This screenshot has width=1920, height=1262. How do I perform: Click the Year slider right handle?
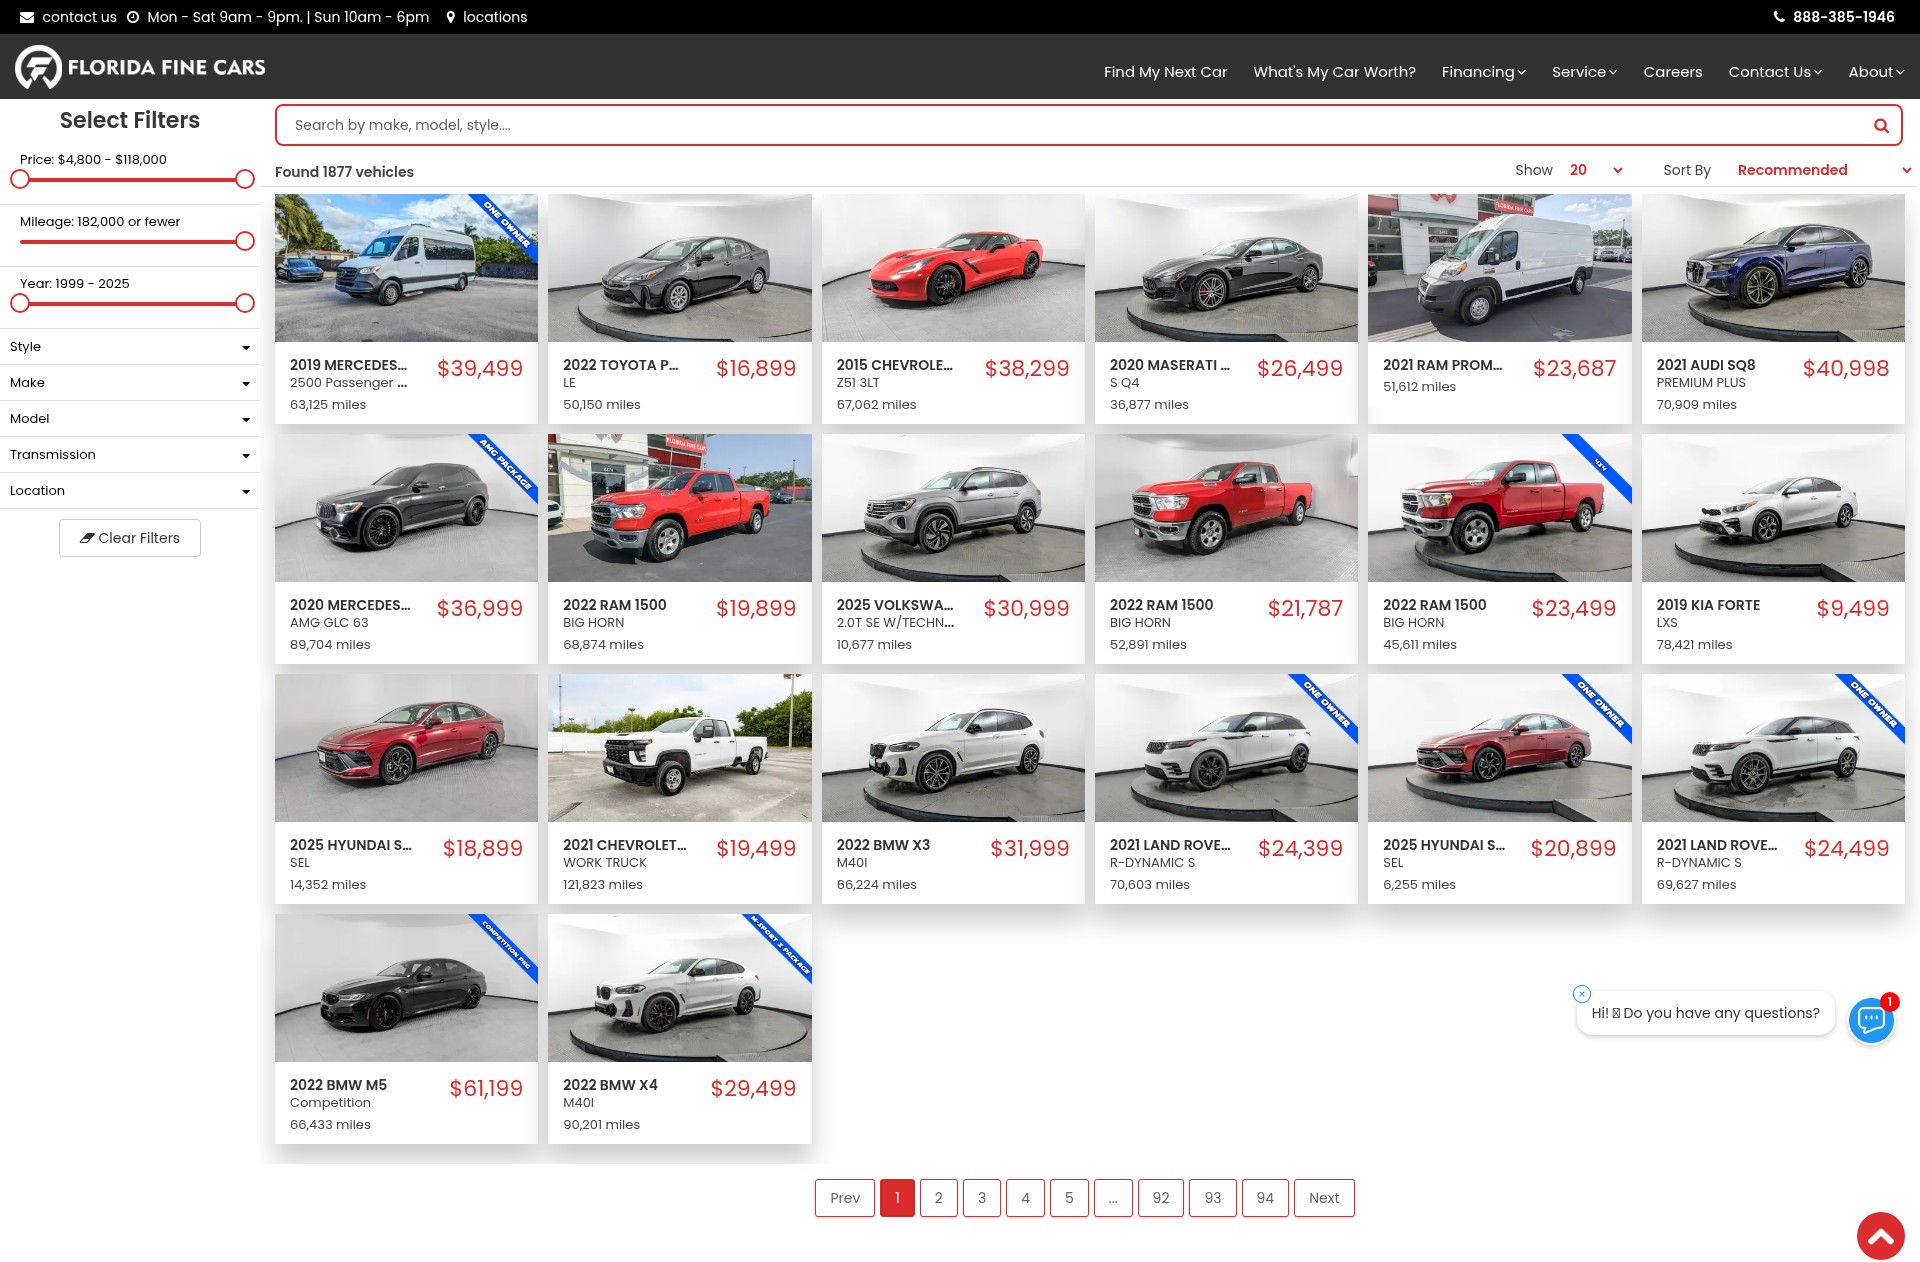[x=245, y=303]
